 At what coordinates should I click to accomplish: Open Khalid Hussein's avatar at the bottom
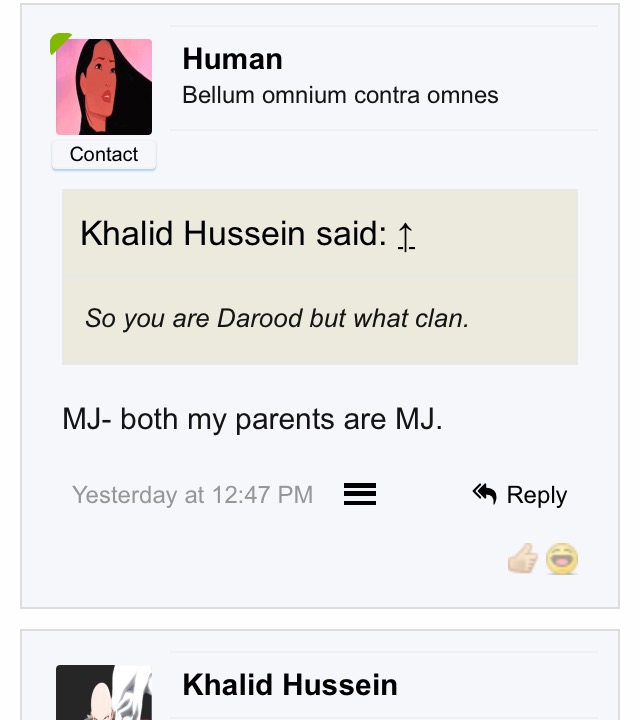pos(104,693)
